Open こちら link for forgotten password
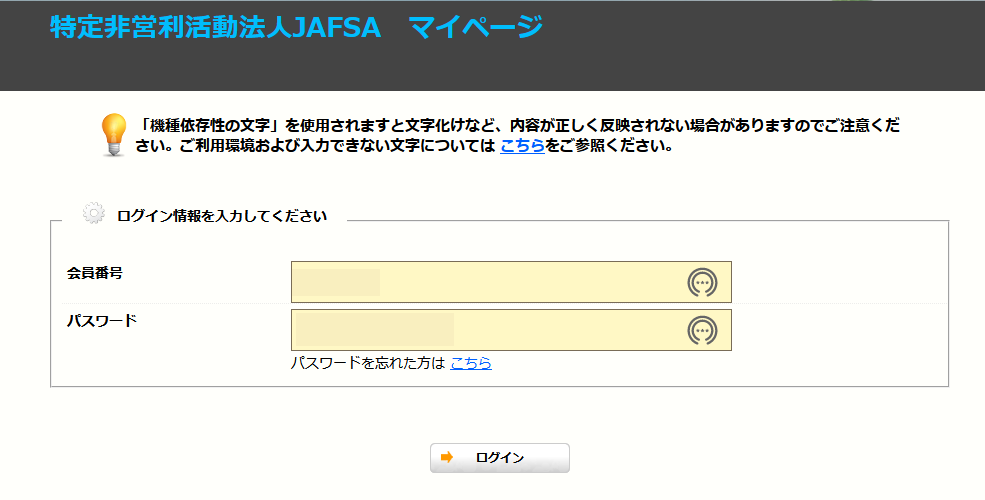Screen dimensions: 985x500 point(471,362)
